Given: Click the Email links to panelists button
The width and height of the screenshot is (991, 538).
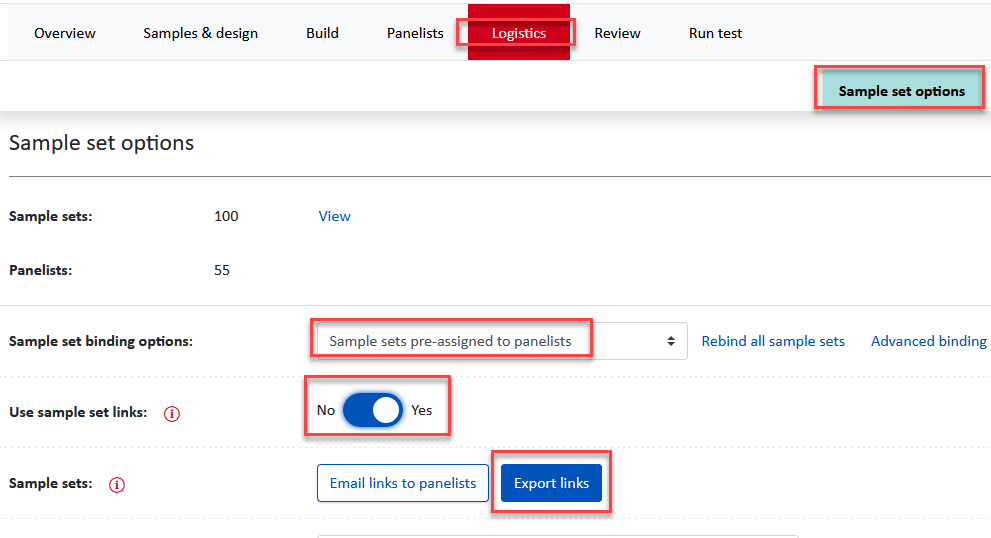Looking at the screenshot, I should pyautogui.click(x=403, y=483).
